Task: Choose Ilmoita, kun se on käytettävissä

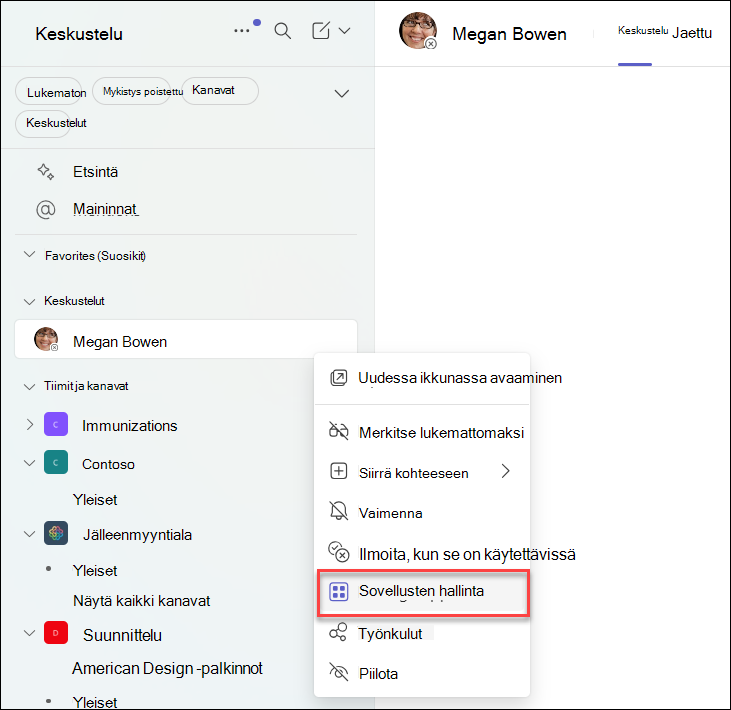Action: point(422,554)
